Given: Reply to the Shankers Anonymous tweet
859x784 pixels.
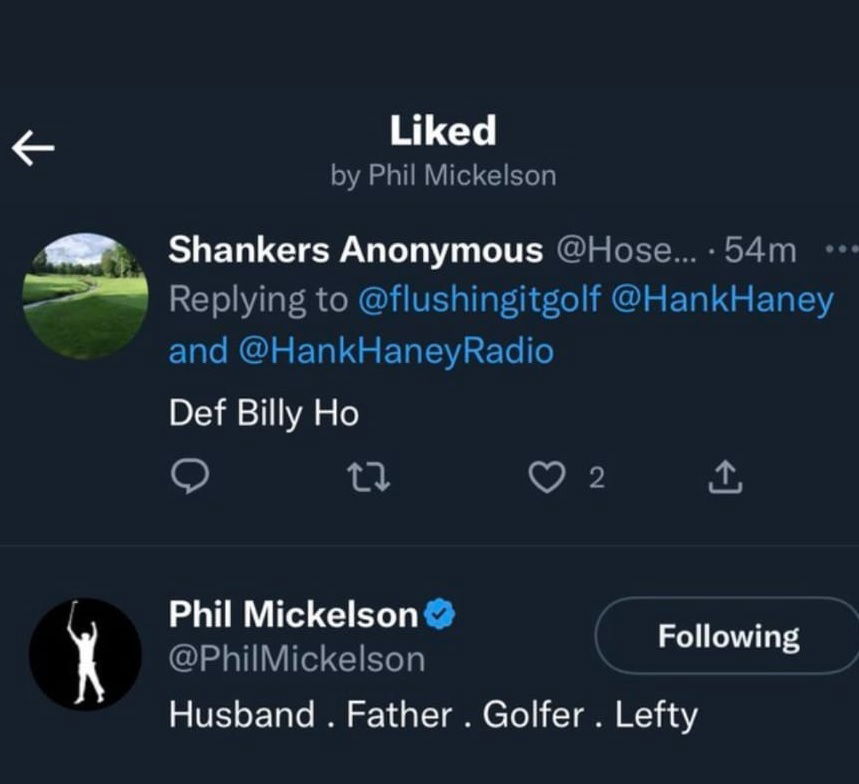Looking at the screenshot, I should point(188,479).
